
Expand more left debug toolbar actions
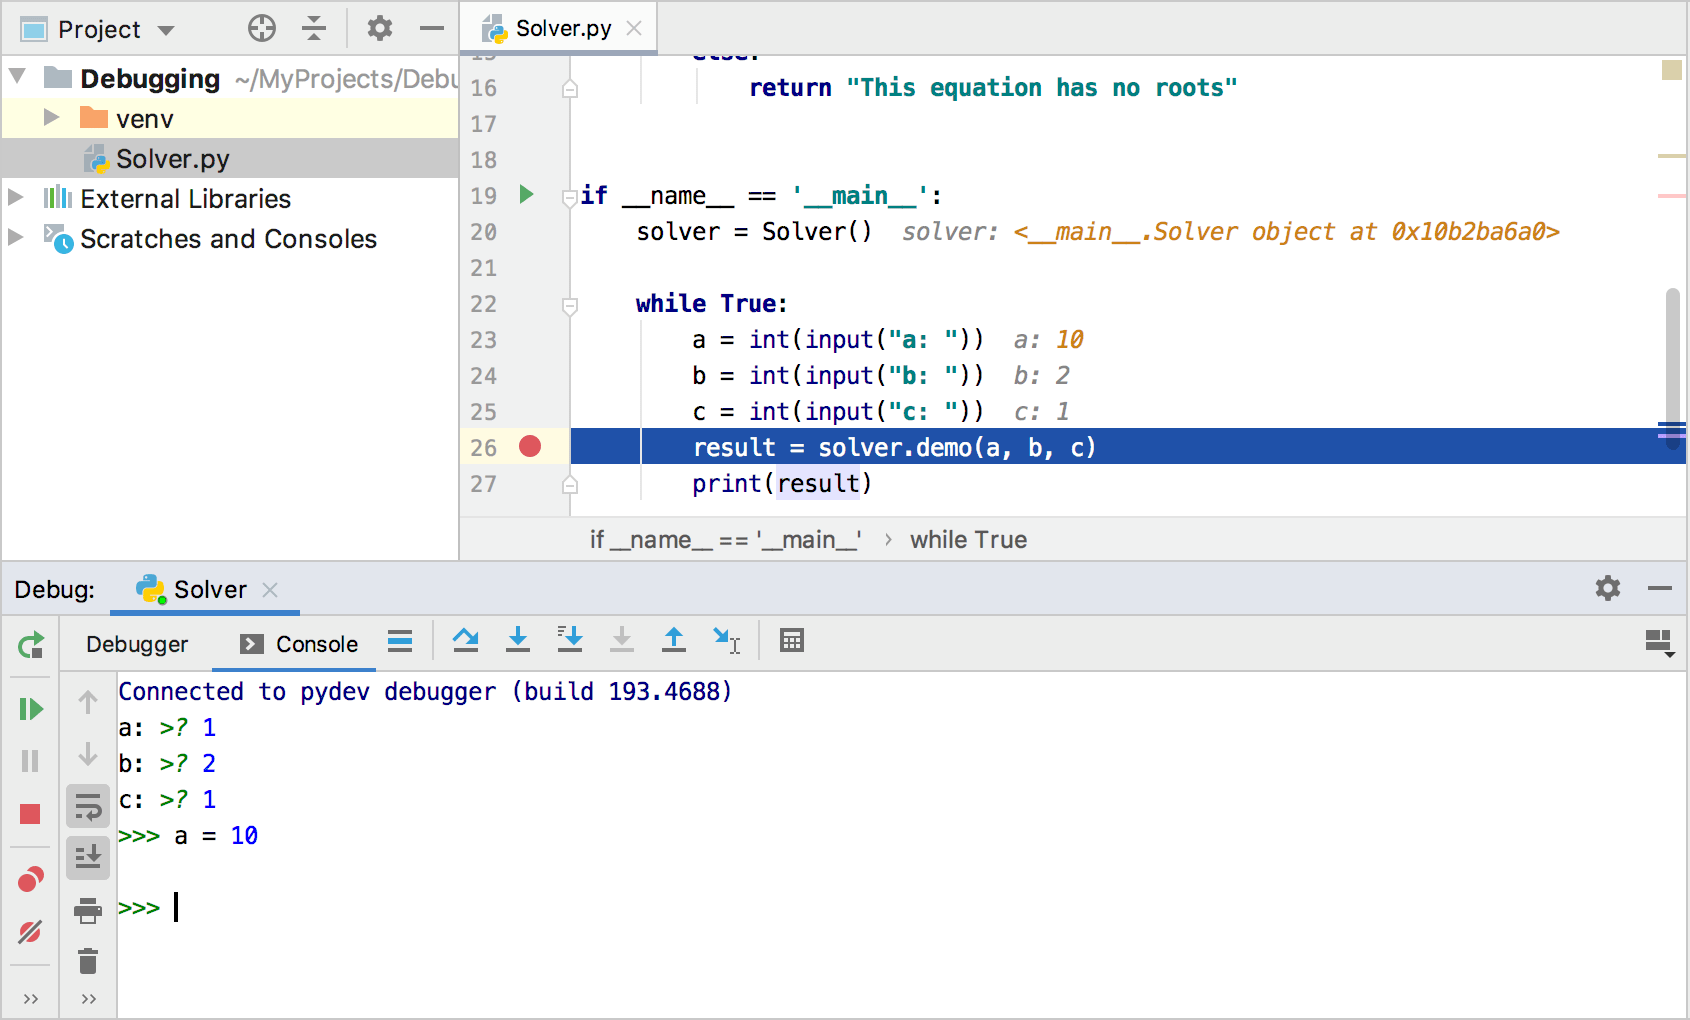pos(31,999)
